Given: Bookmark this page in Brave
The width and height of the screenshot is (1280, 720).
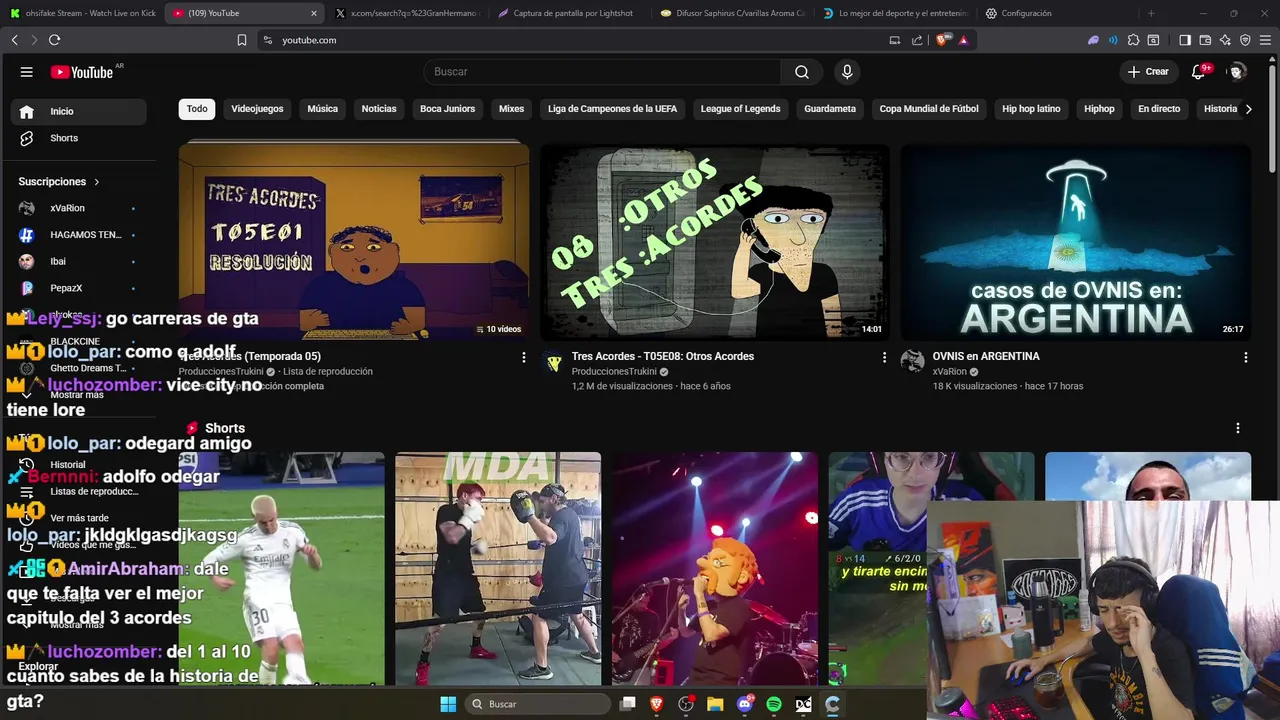Looking at the screenshot, I should (x=242, y=40).
